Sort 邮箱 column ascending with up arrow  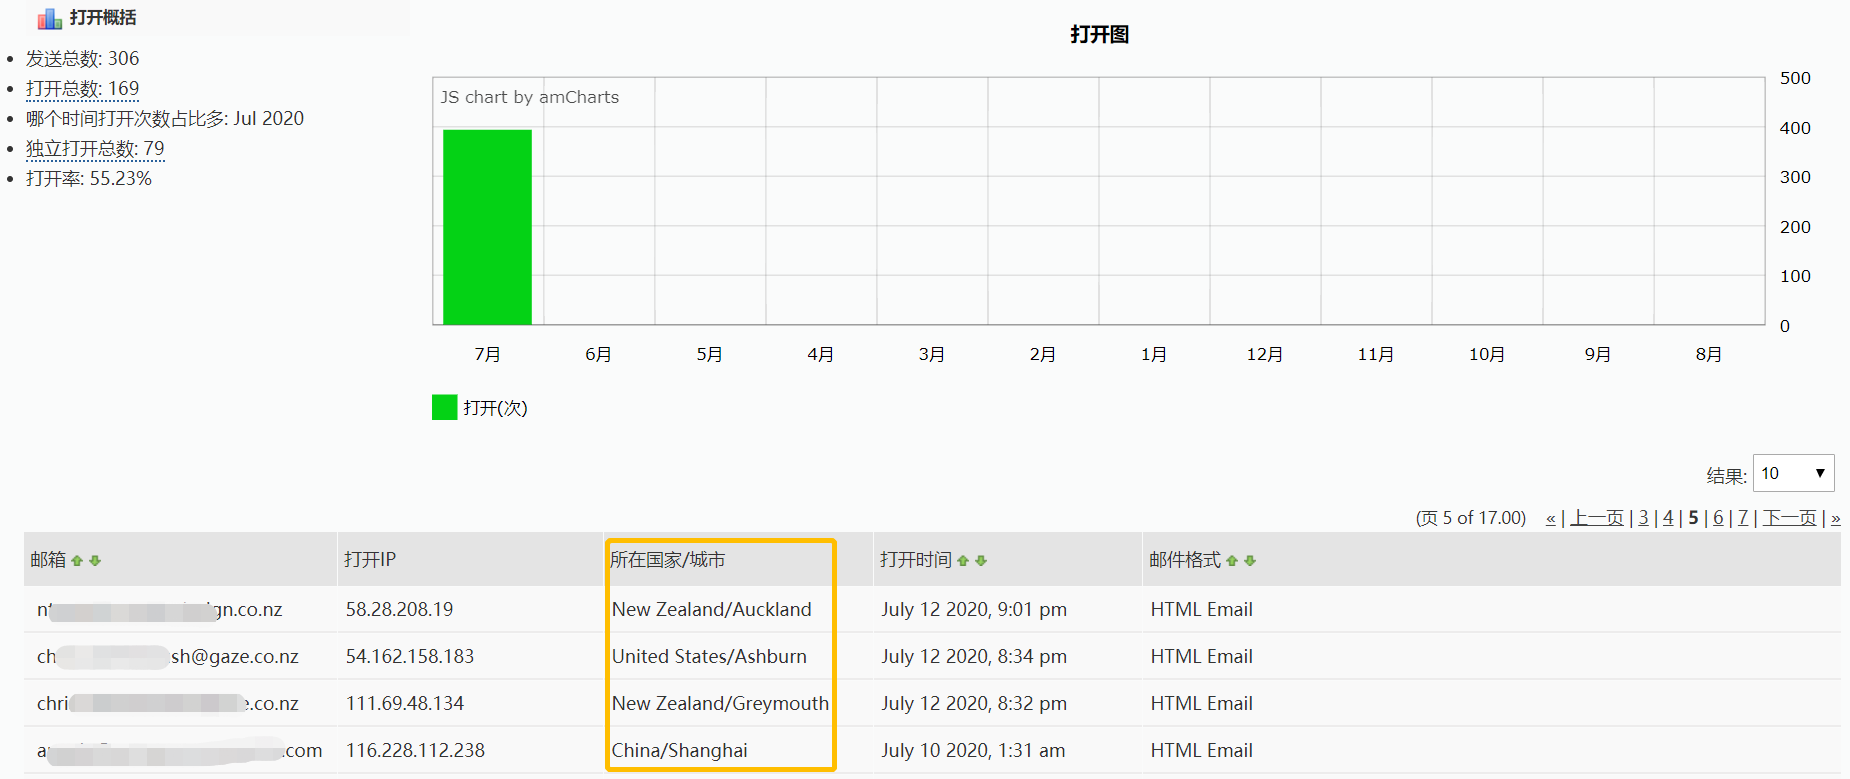[77, 561]
